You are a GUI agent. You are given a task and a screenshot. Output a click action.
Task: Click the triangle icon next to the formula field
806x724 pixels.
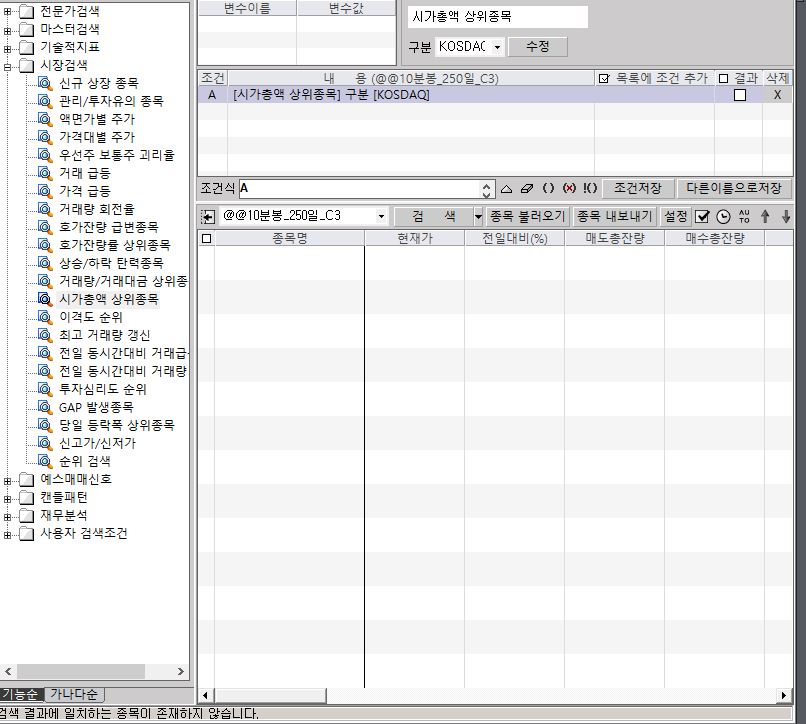(506, 188)
